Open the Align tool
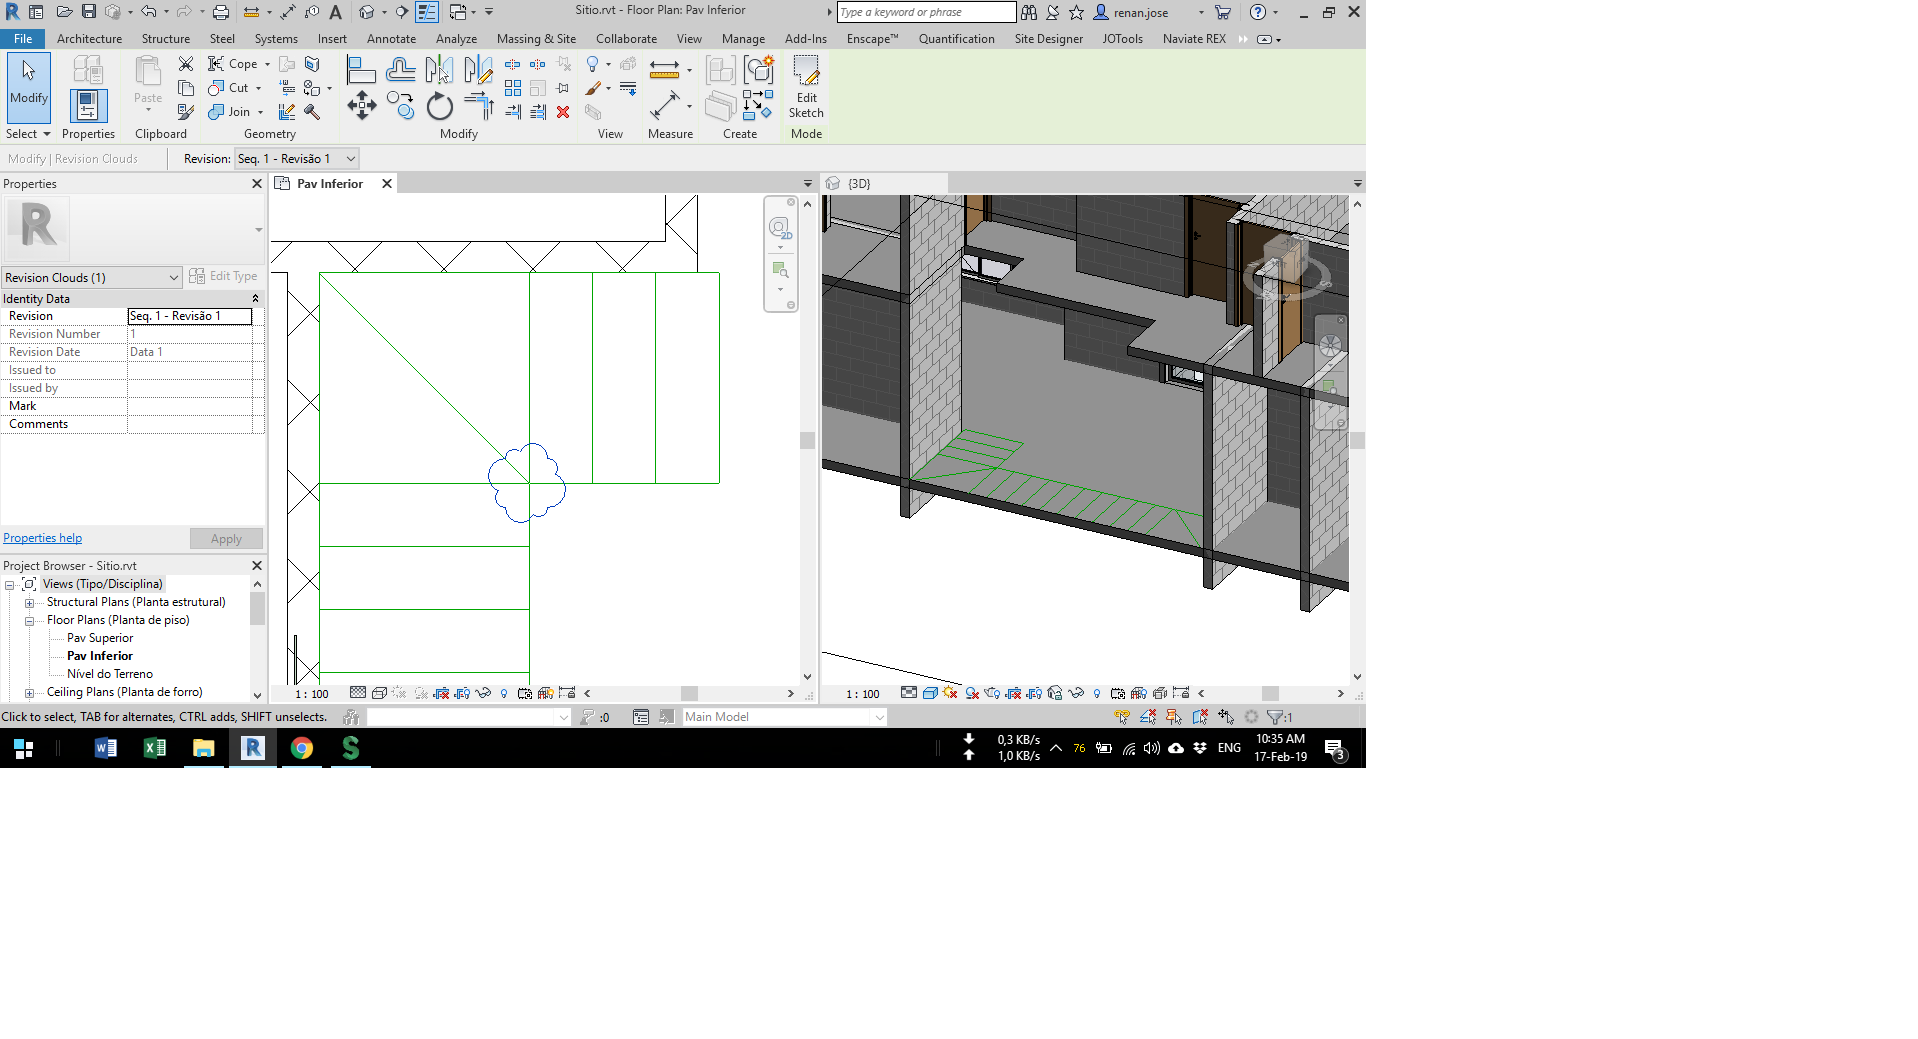 click(361, 70)
